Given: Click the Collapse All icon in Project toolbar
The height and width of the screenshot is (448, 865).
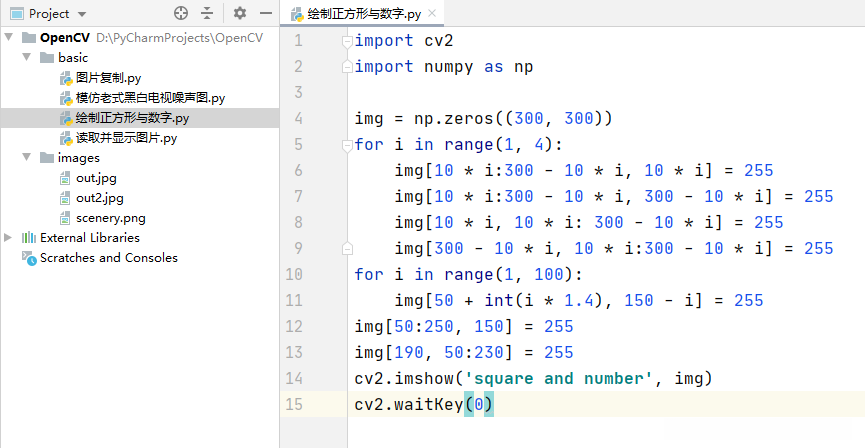Looking at the screenshot, I should click(x=207, y=13).
